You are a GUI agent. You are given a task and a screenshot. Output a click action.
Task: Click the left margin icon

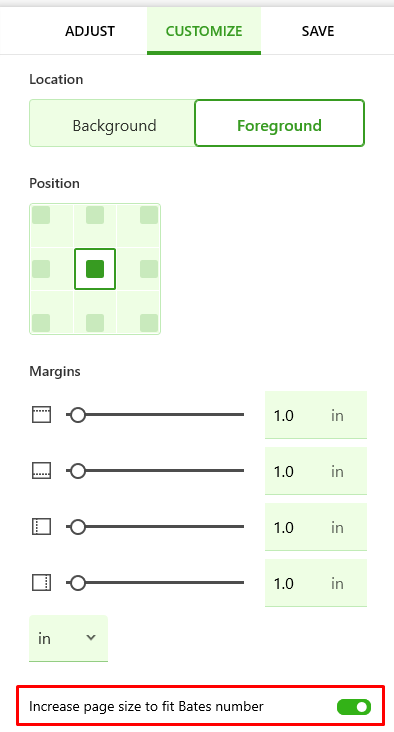click(x=42, y=527)
